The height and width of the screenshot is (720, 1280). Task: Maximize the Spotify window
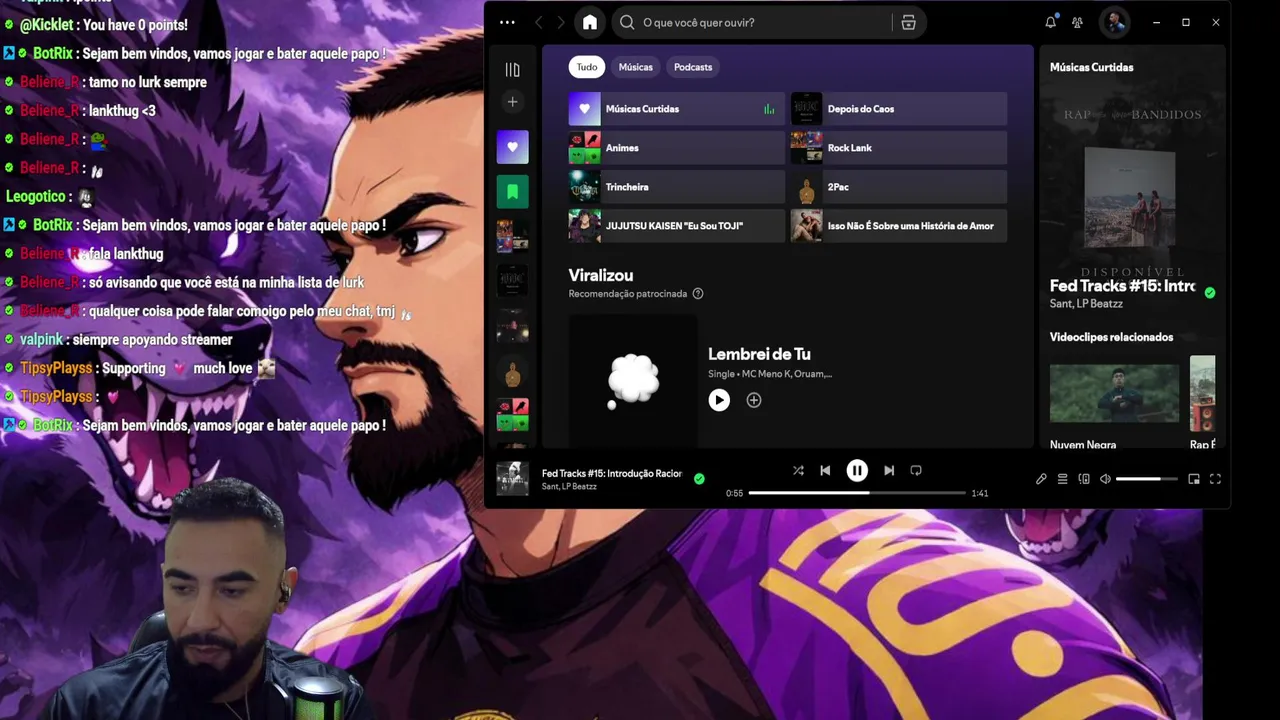point(1186,22)
